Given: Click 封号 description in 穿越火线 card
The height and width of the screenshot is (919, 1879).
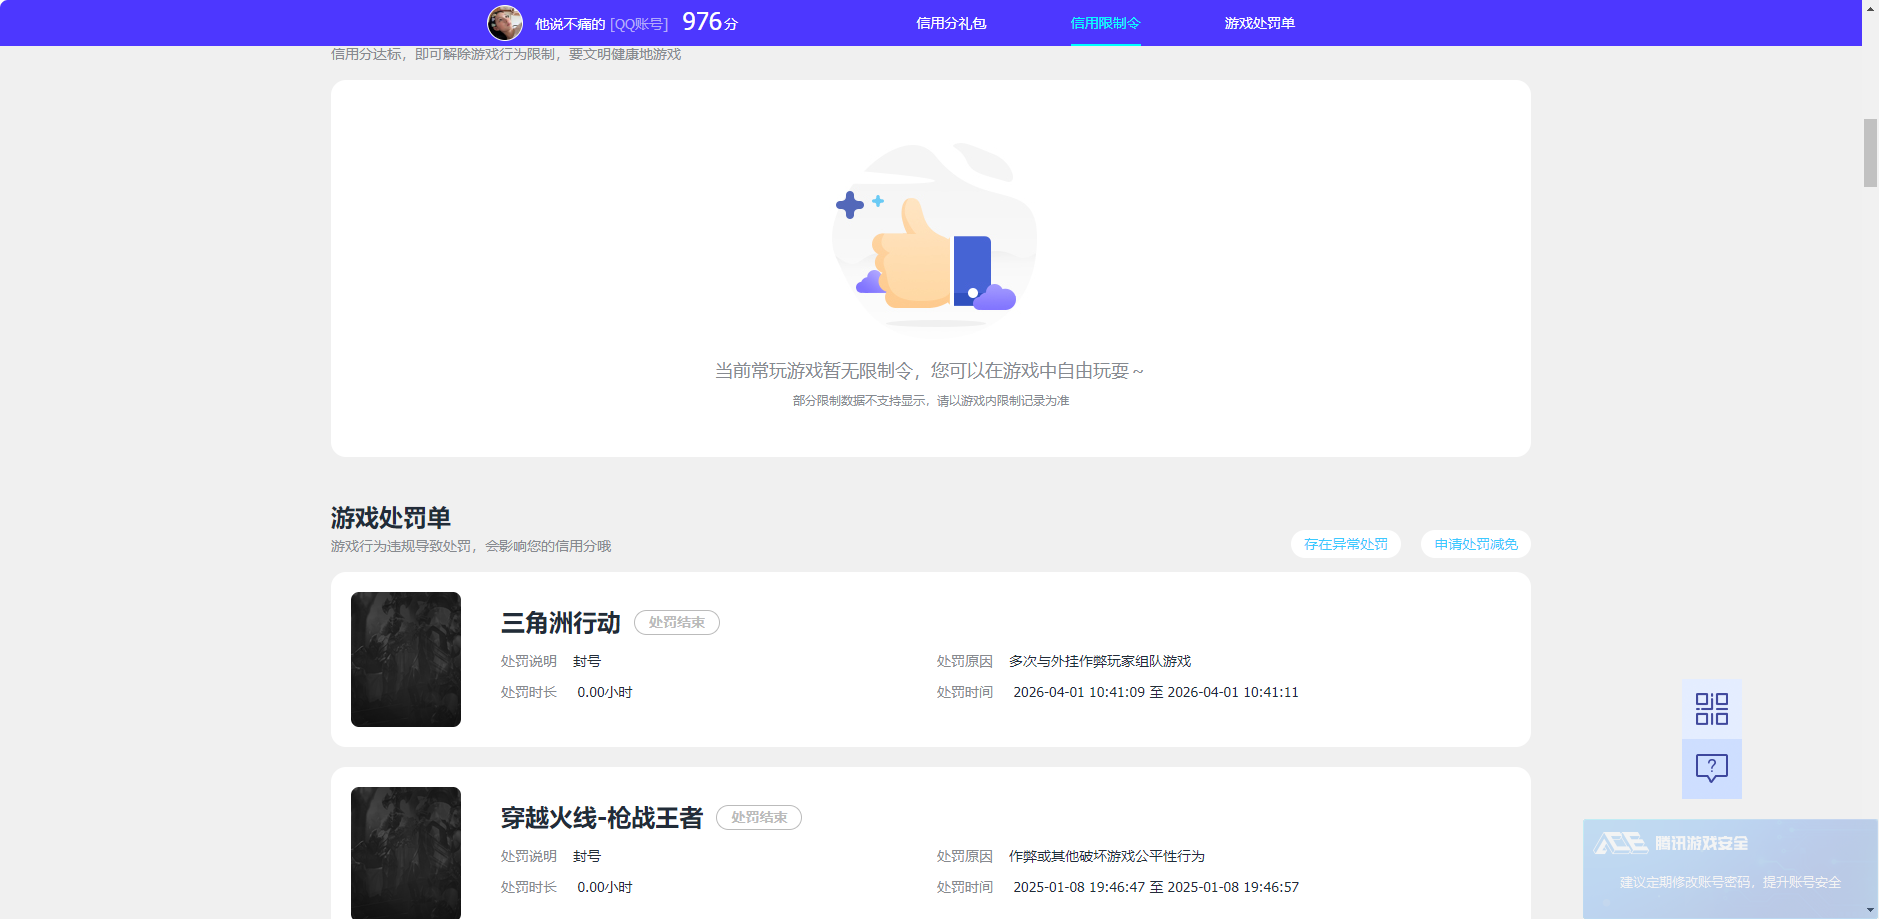Looking at the screenshot, I should coord(587,856).
